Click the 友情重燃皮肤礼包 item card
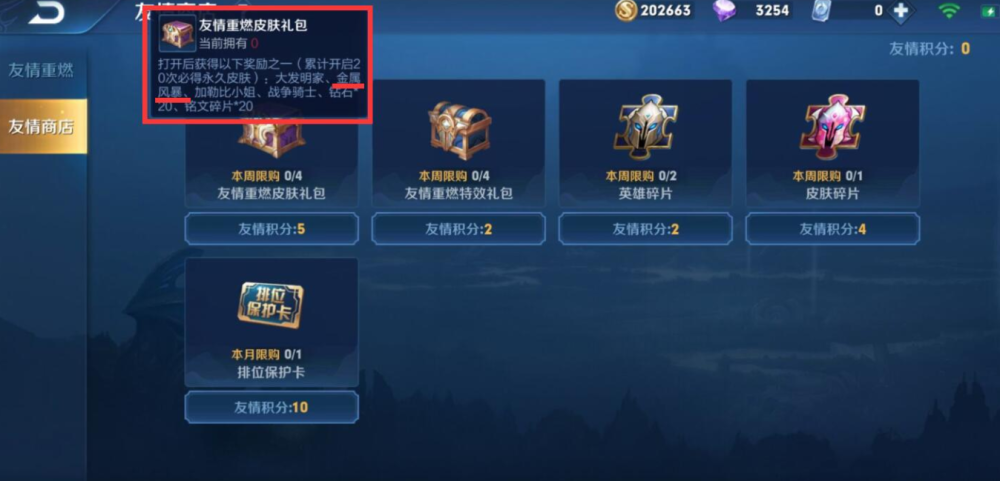This screenshot has height=481, width=1000. coord(272,144)
